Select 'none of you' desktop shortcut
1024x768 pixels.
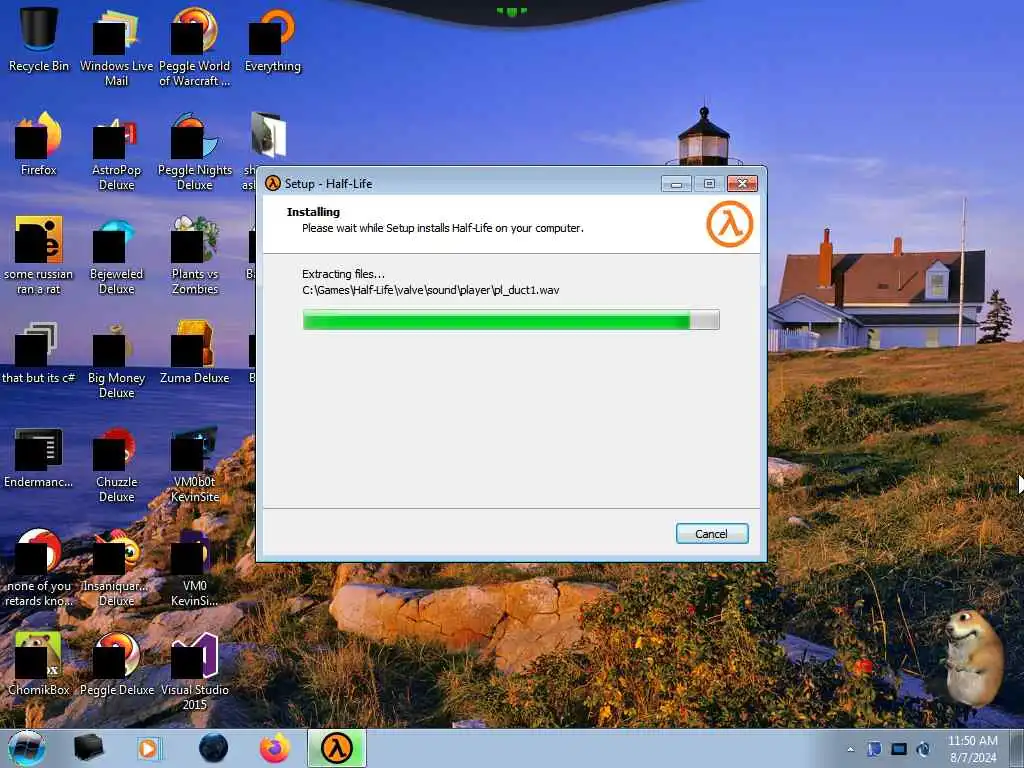pyautogui.click(x=39, y=567)
